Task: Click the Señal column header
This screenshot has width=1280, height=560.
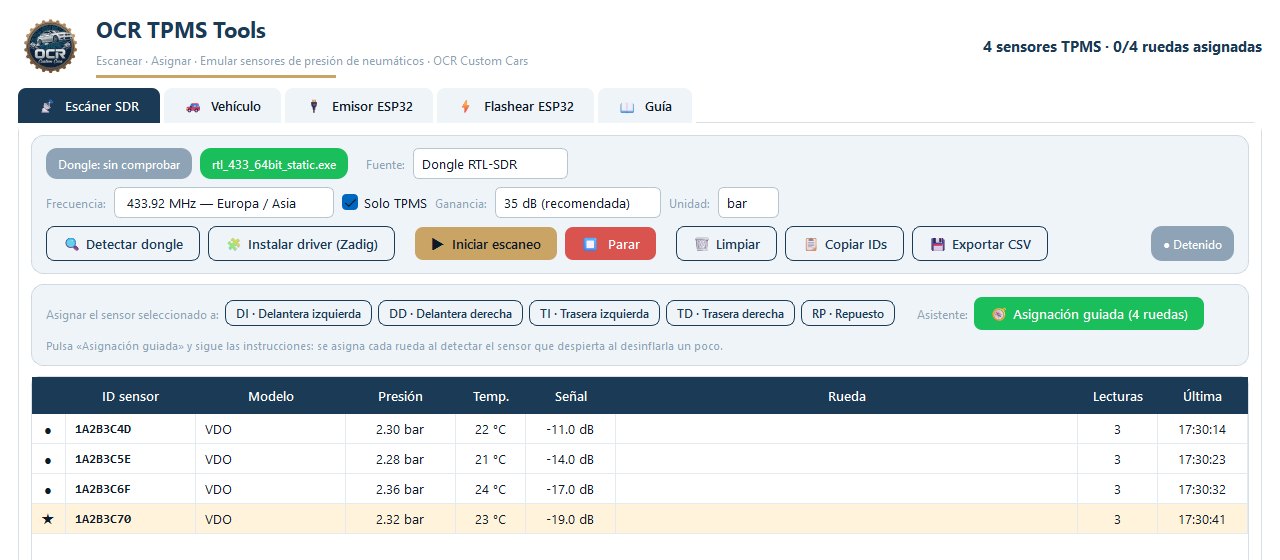Action: coord(571,397)
